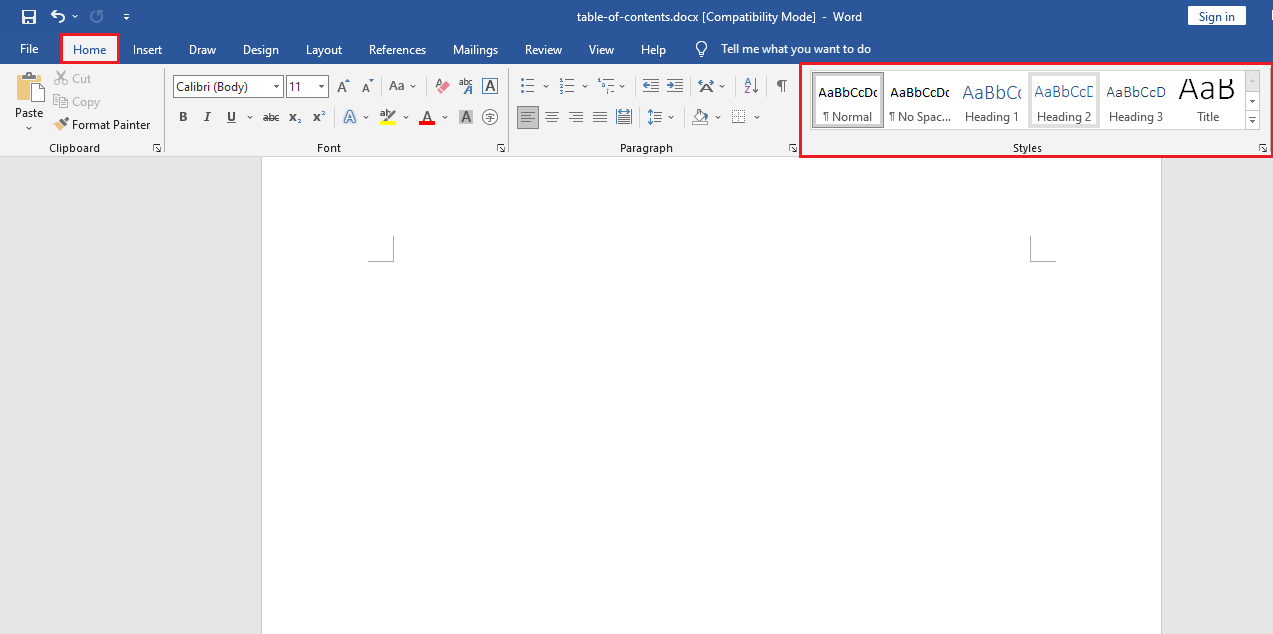Viewport: 1273px width, 634px height.
Task: Open the font size 11 dropdown arrow
Action: tap(321, 87)
